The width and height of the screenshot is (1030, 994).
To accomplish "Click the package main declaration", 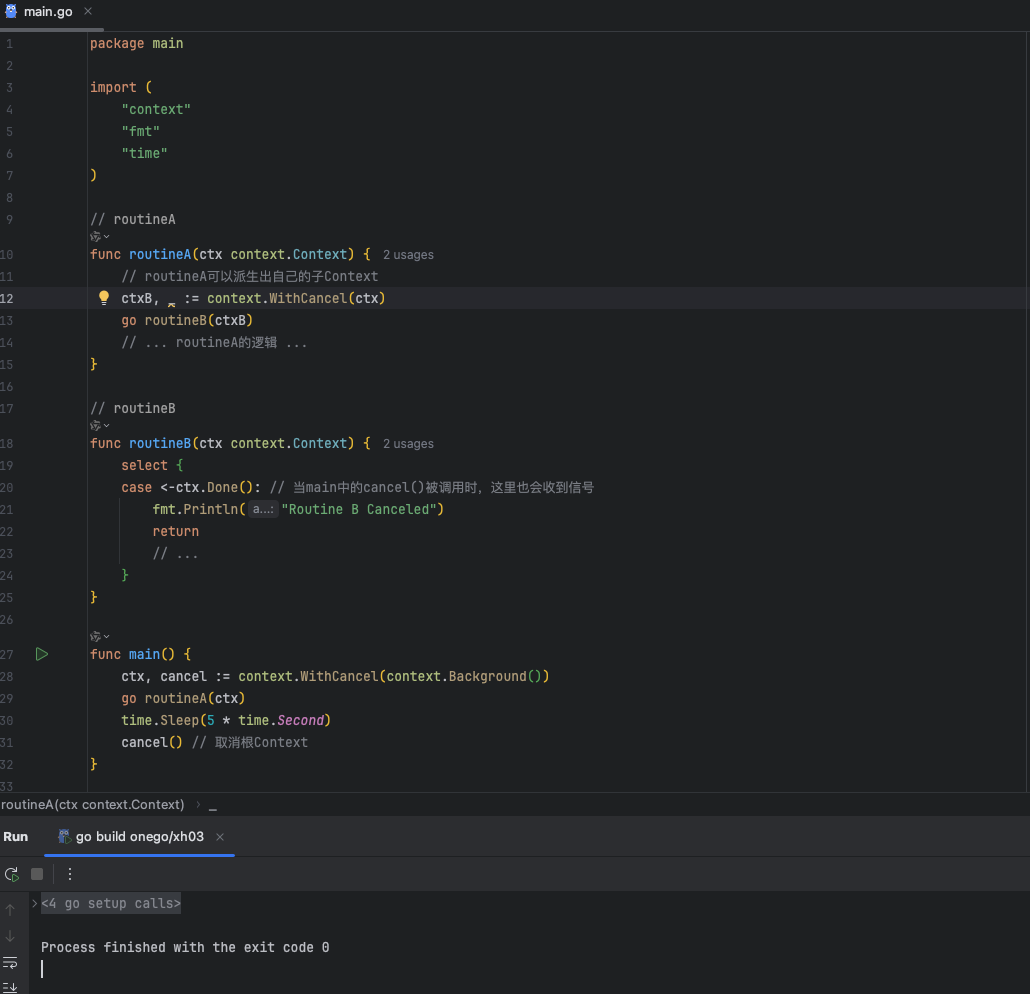I will point(137,43).
